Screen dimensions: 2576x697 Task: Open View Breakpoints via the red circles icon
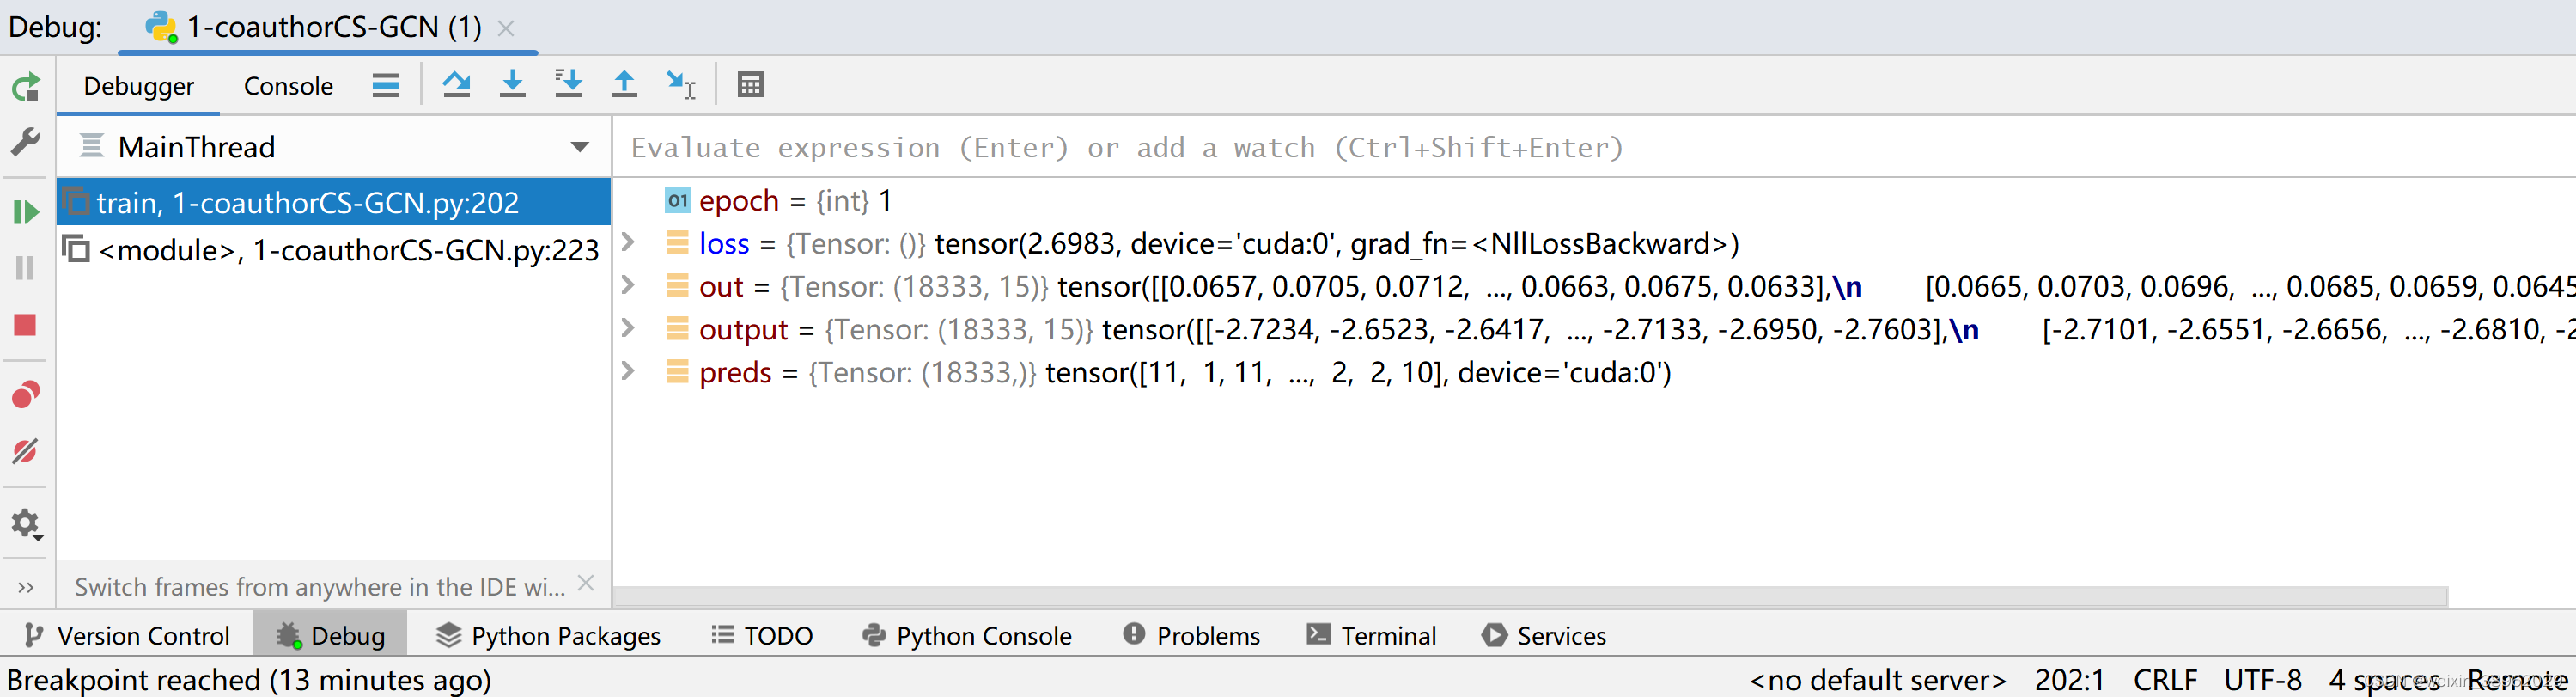[x=26, y=393]
